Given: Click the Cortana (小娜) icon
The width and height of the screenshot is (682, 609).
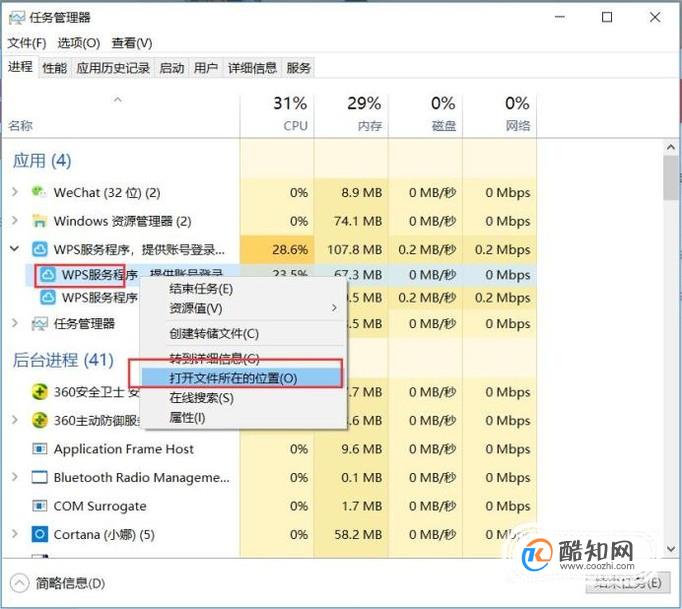Looking at the screenshot, I should tap(40, 534).
